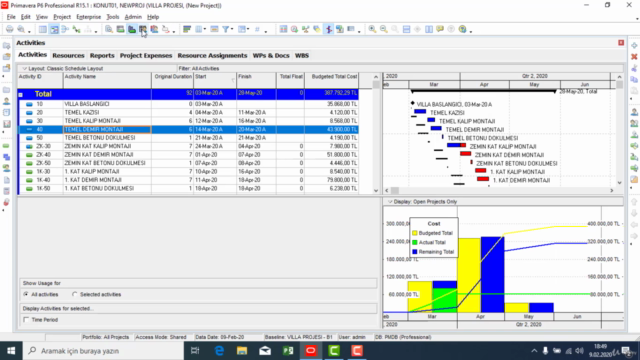Click the top Projects icon in left sidebar
The width and height of the screenshot is (640, 360).
[7, 46]
